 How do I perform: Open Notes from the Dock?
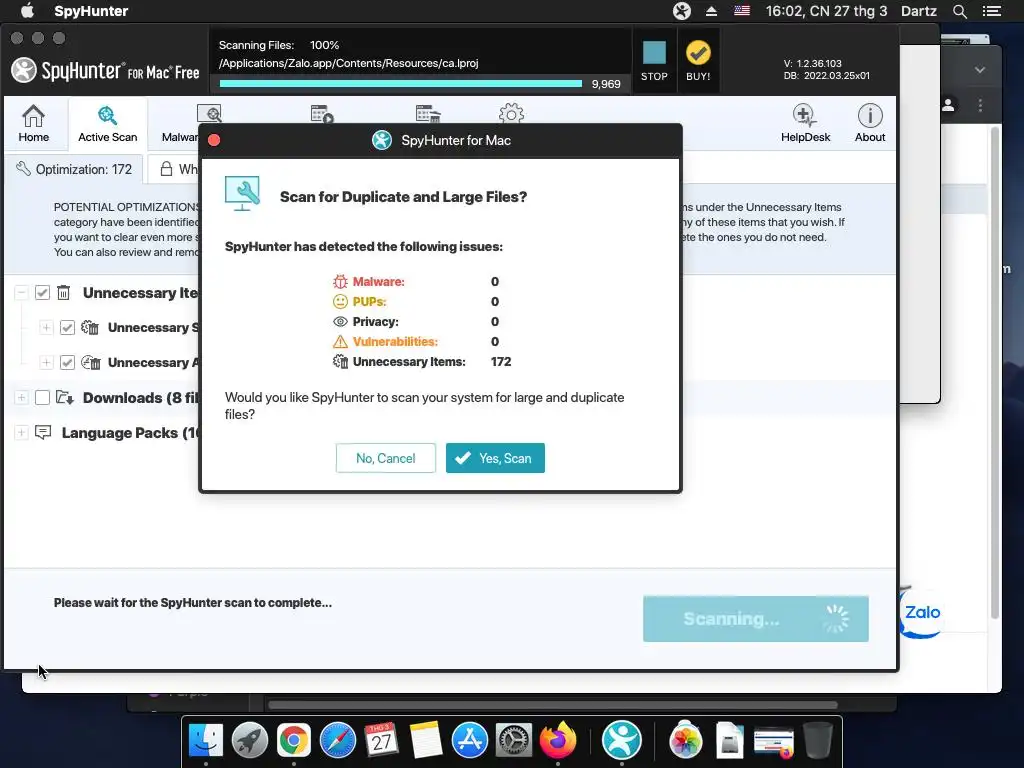(426, 740)
